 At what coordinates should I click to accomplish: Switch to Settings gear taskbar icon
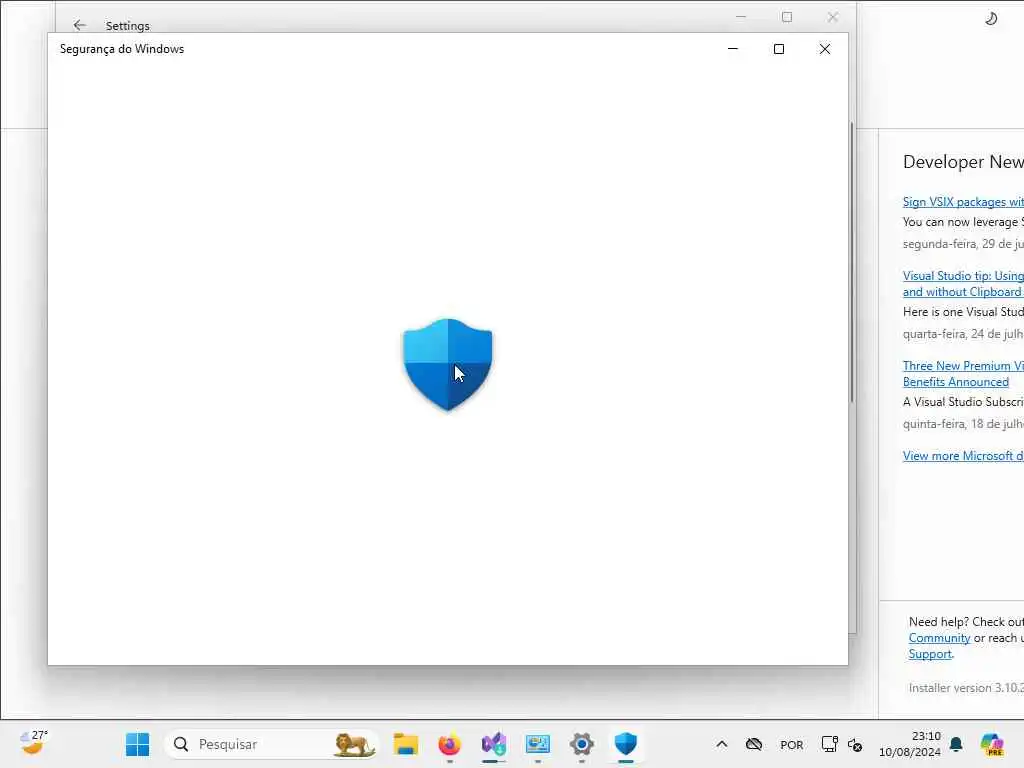click(x=581, y=744)
